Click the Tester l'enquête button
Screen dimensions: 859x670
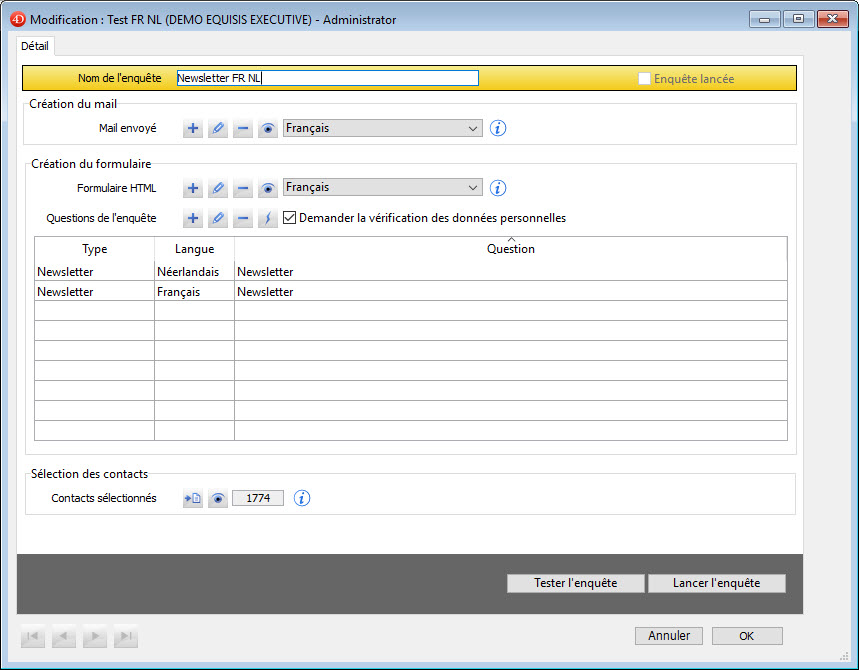point(575,583)
